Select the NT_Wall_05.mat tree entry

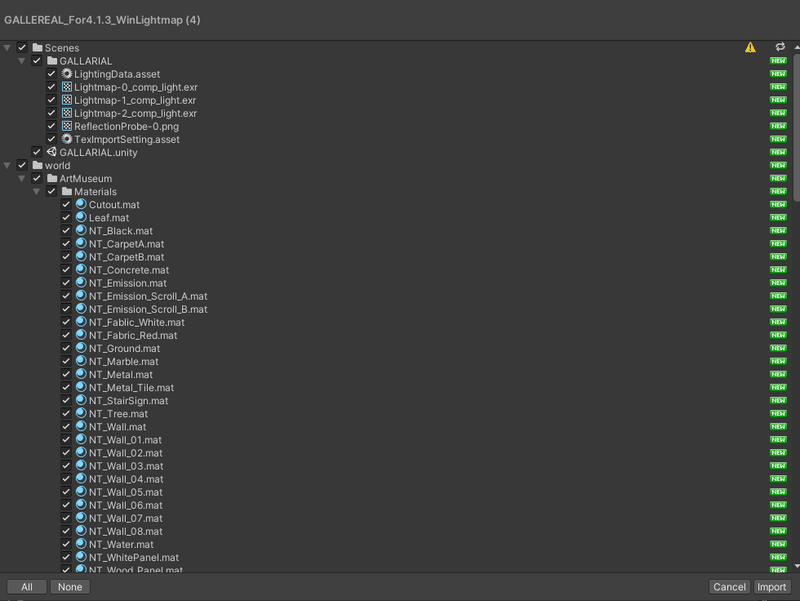(x=125, y=492)
